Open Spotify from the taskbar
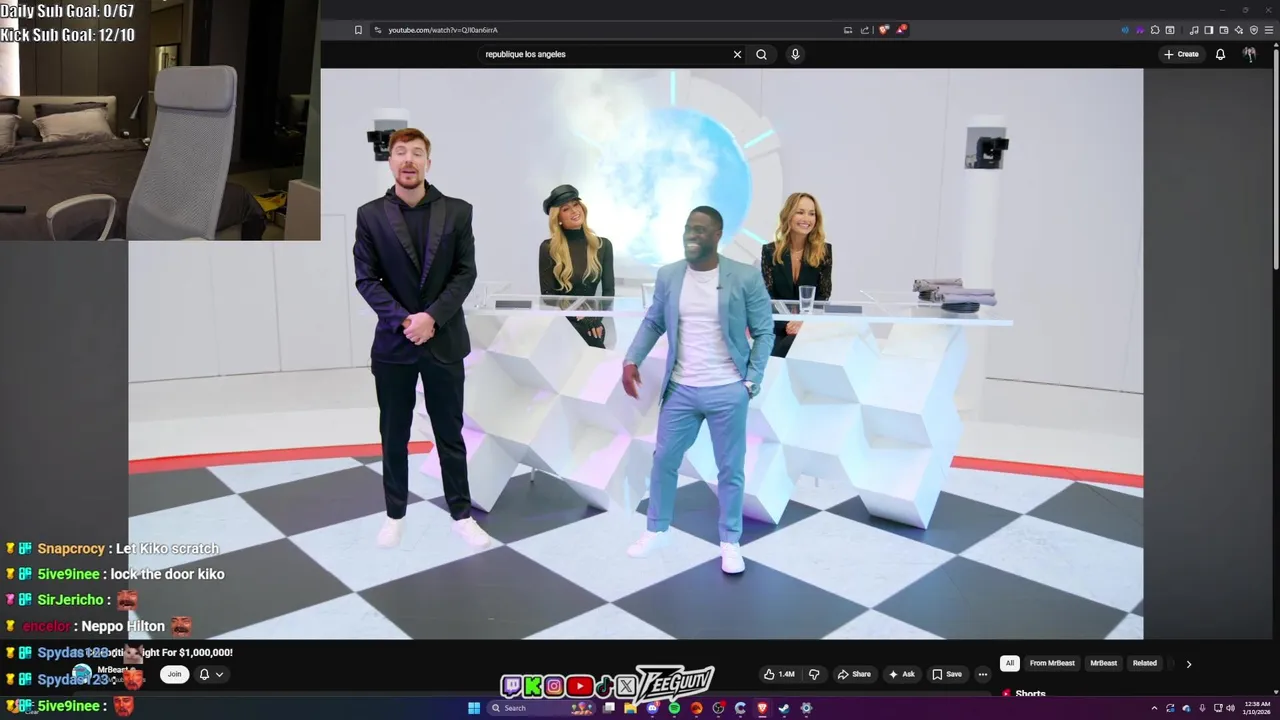The height and width of the screenshot is (720, 1280). click(x=674, y=708)
